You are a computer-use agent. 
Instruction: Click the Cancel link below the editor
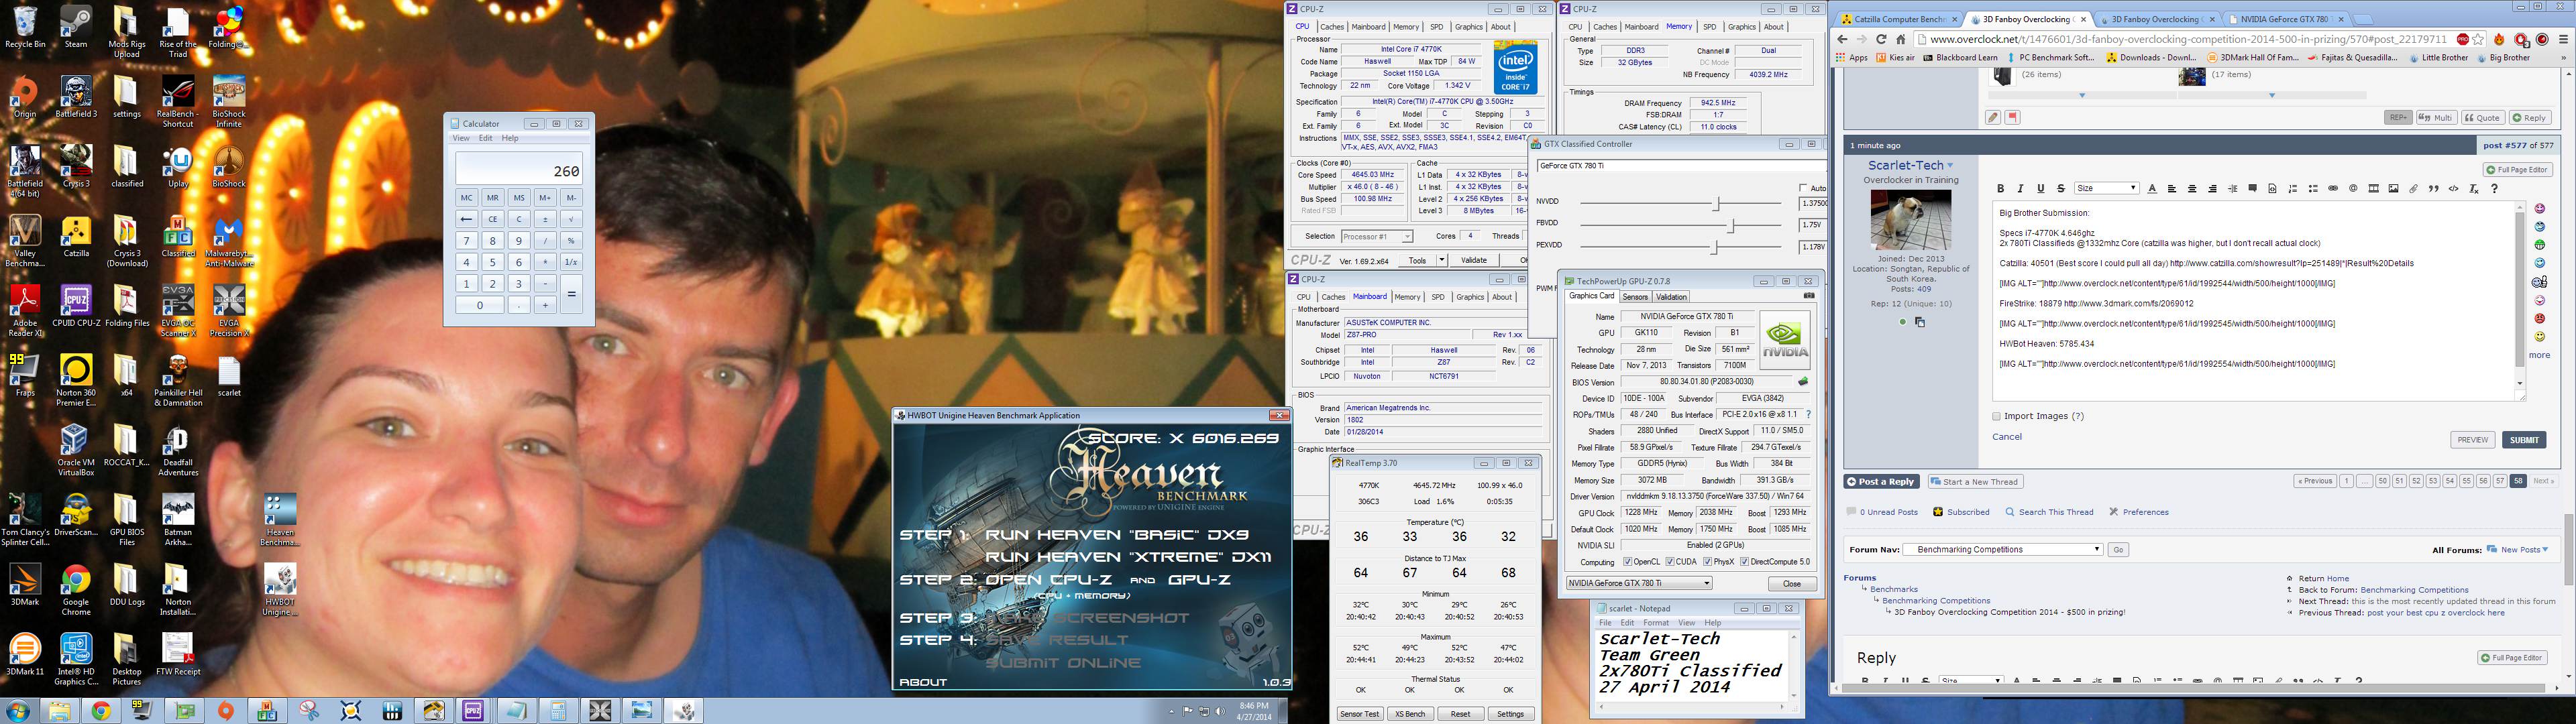[2007, 437]
